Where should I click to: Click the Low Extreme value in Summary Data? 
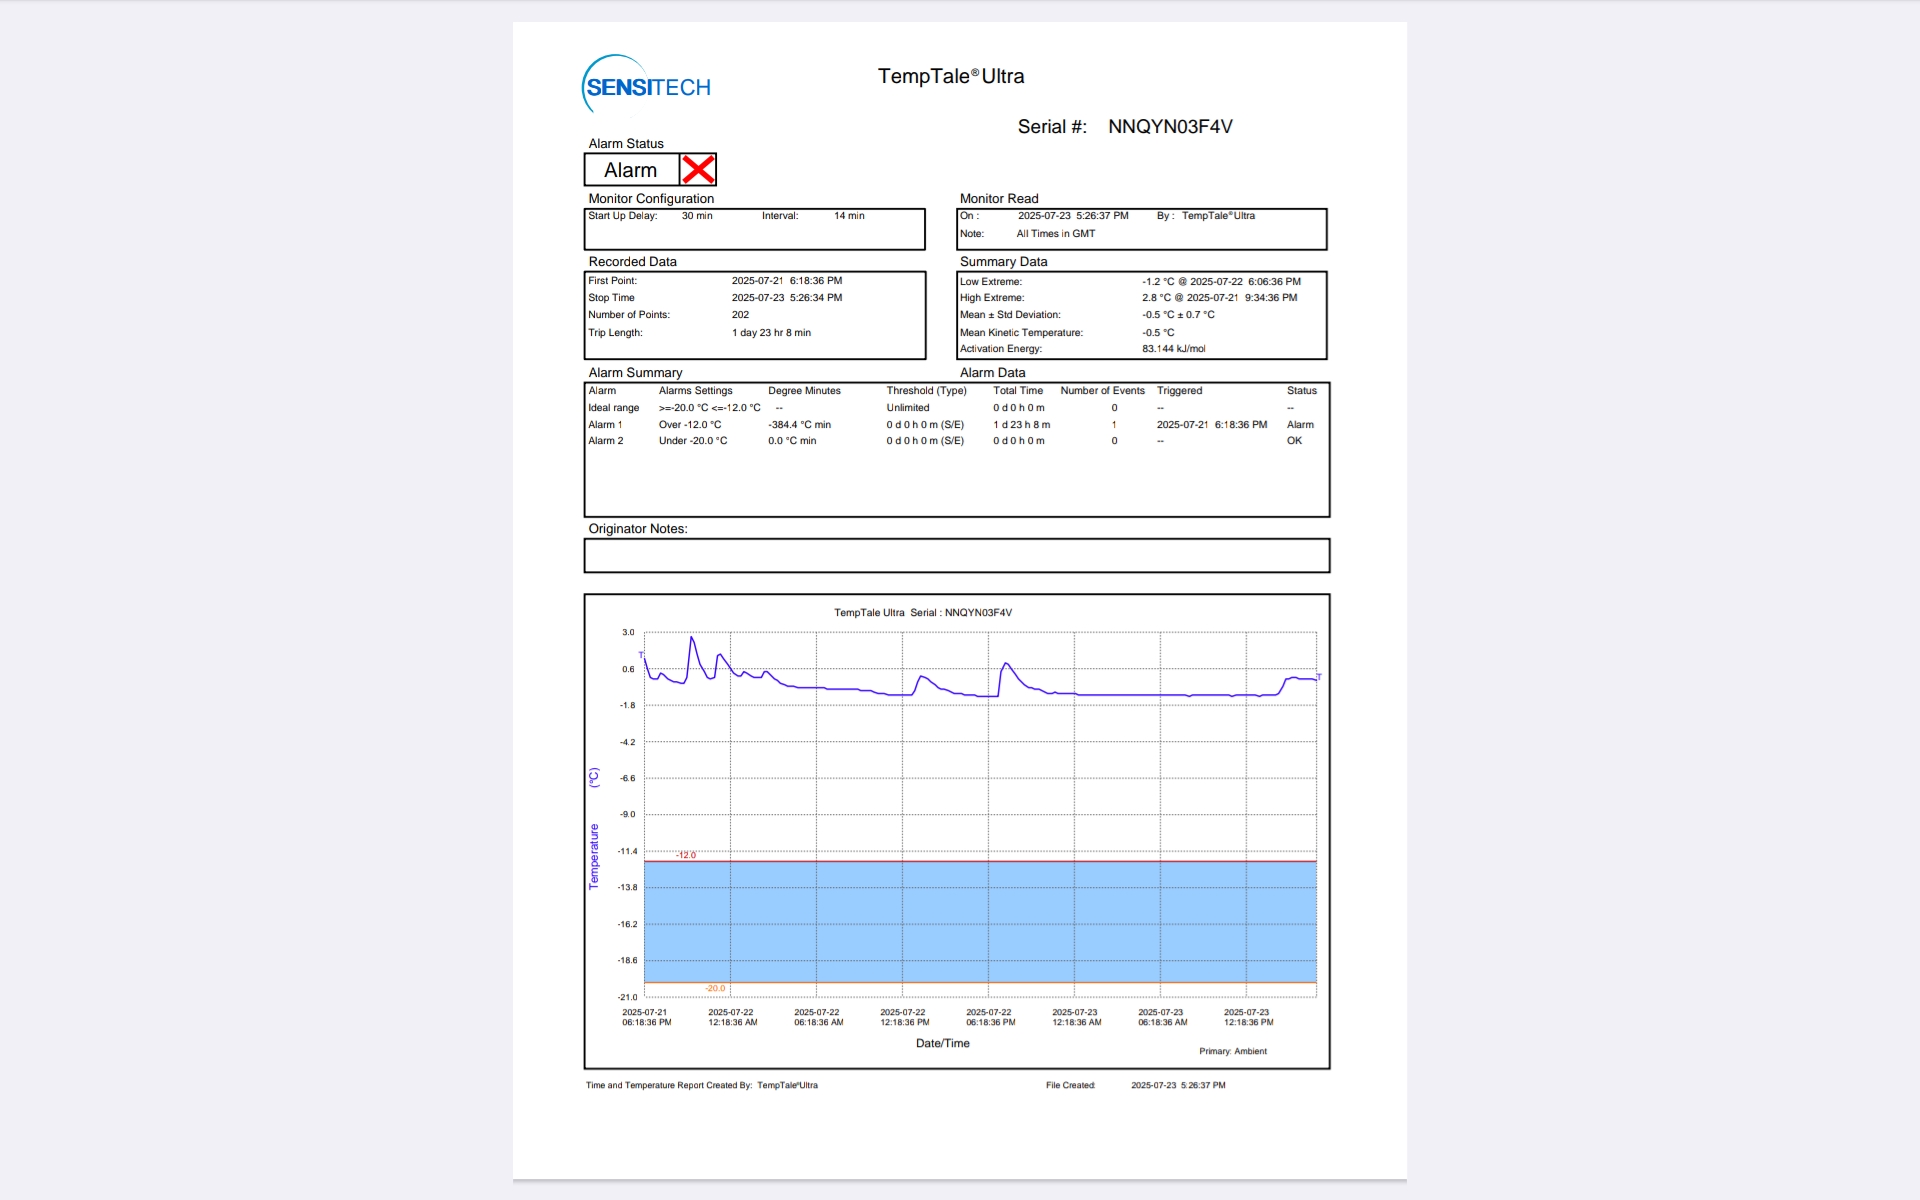click(1221, 282)
